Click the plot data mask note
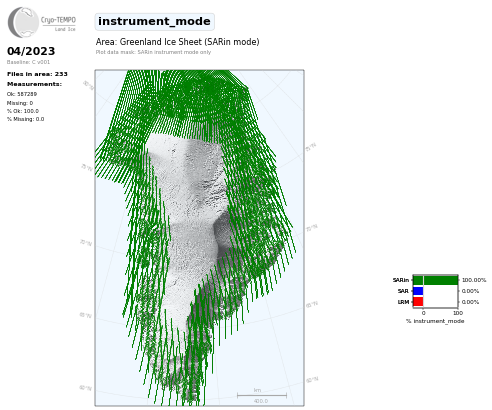492x410 pixels. pyautogui.click(x=153, y=52)
